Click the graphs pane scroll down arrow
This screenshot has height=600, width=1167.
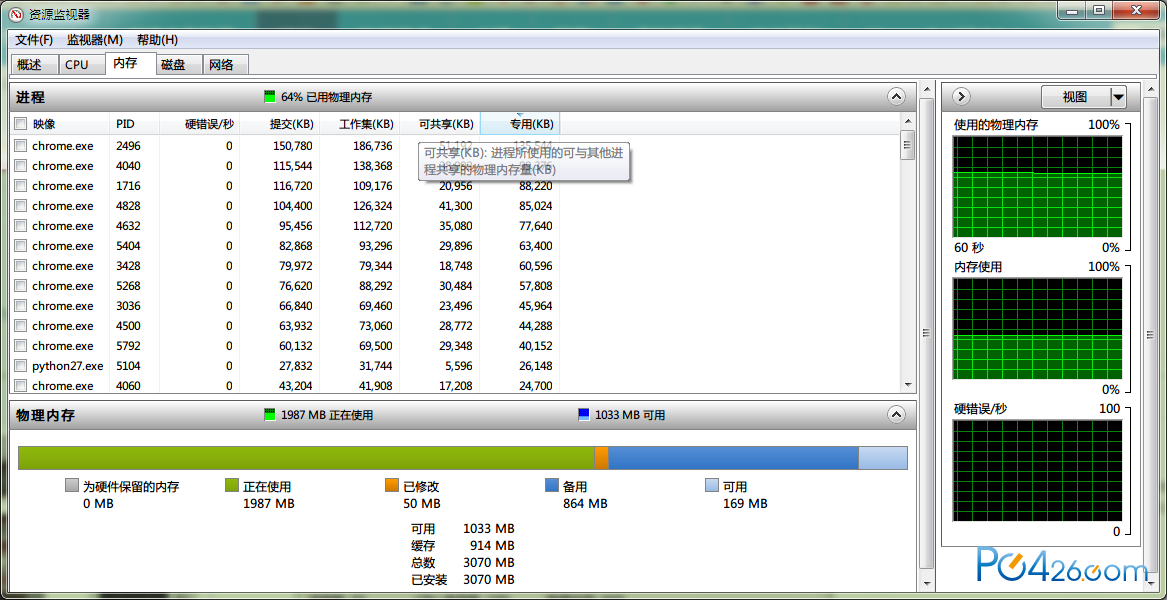coord(1152,584)
